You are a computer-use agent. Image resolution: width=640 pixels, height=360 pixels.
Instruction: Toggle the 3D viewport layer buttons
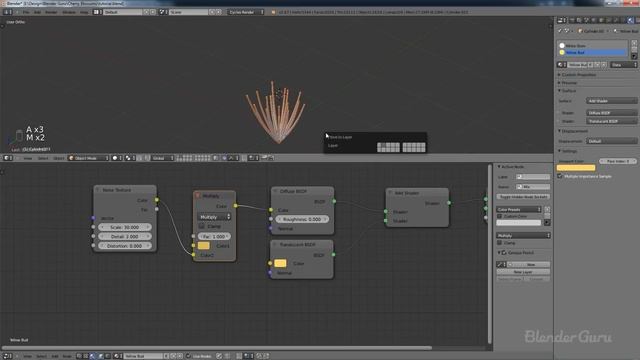(193, 158)
